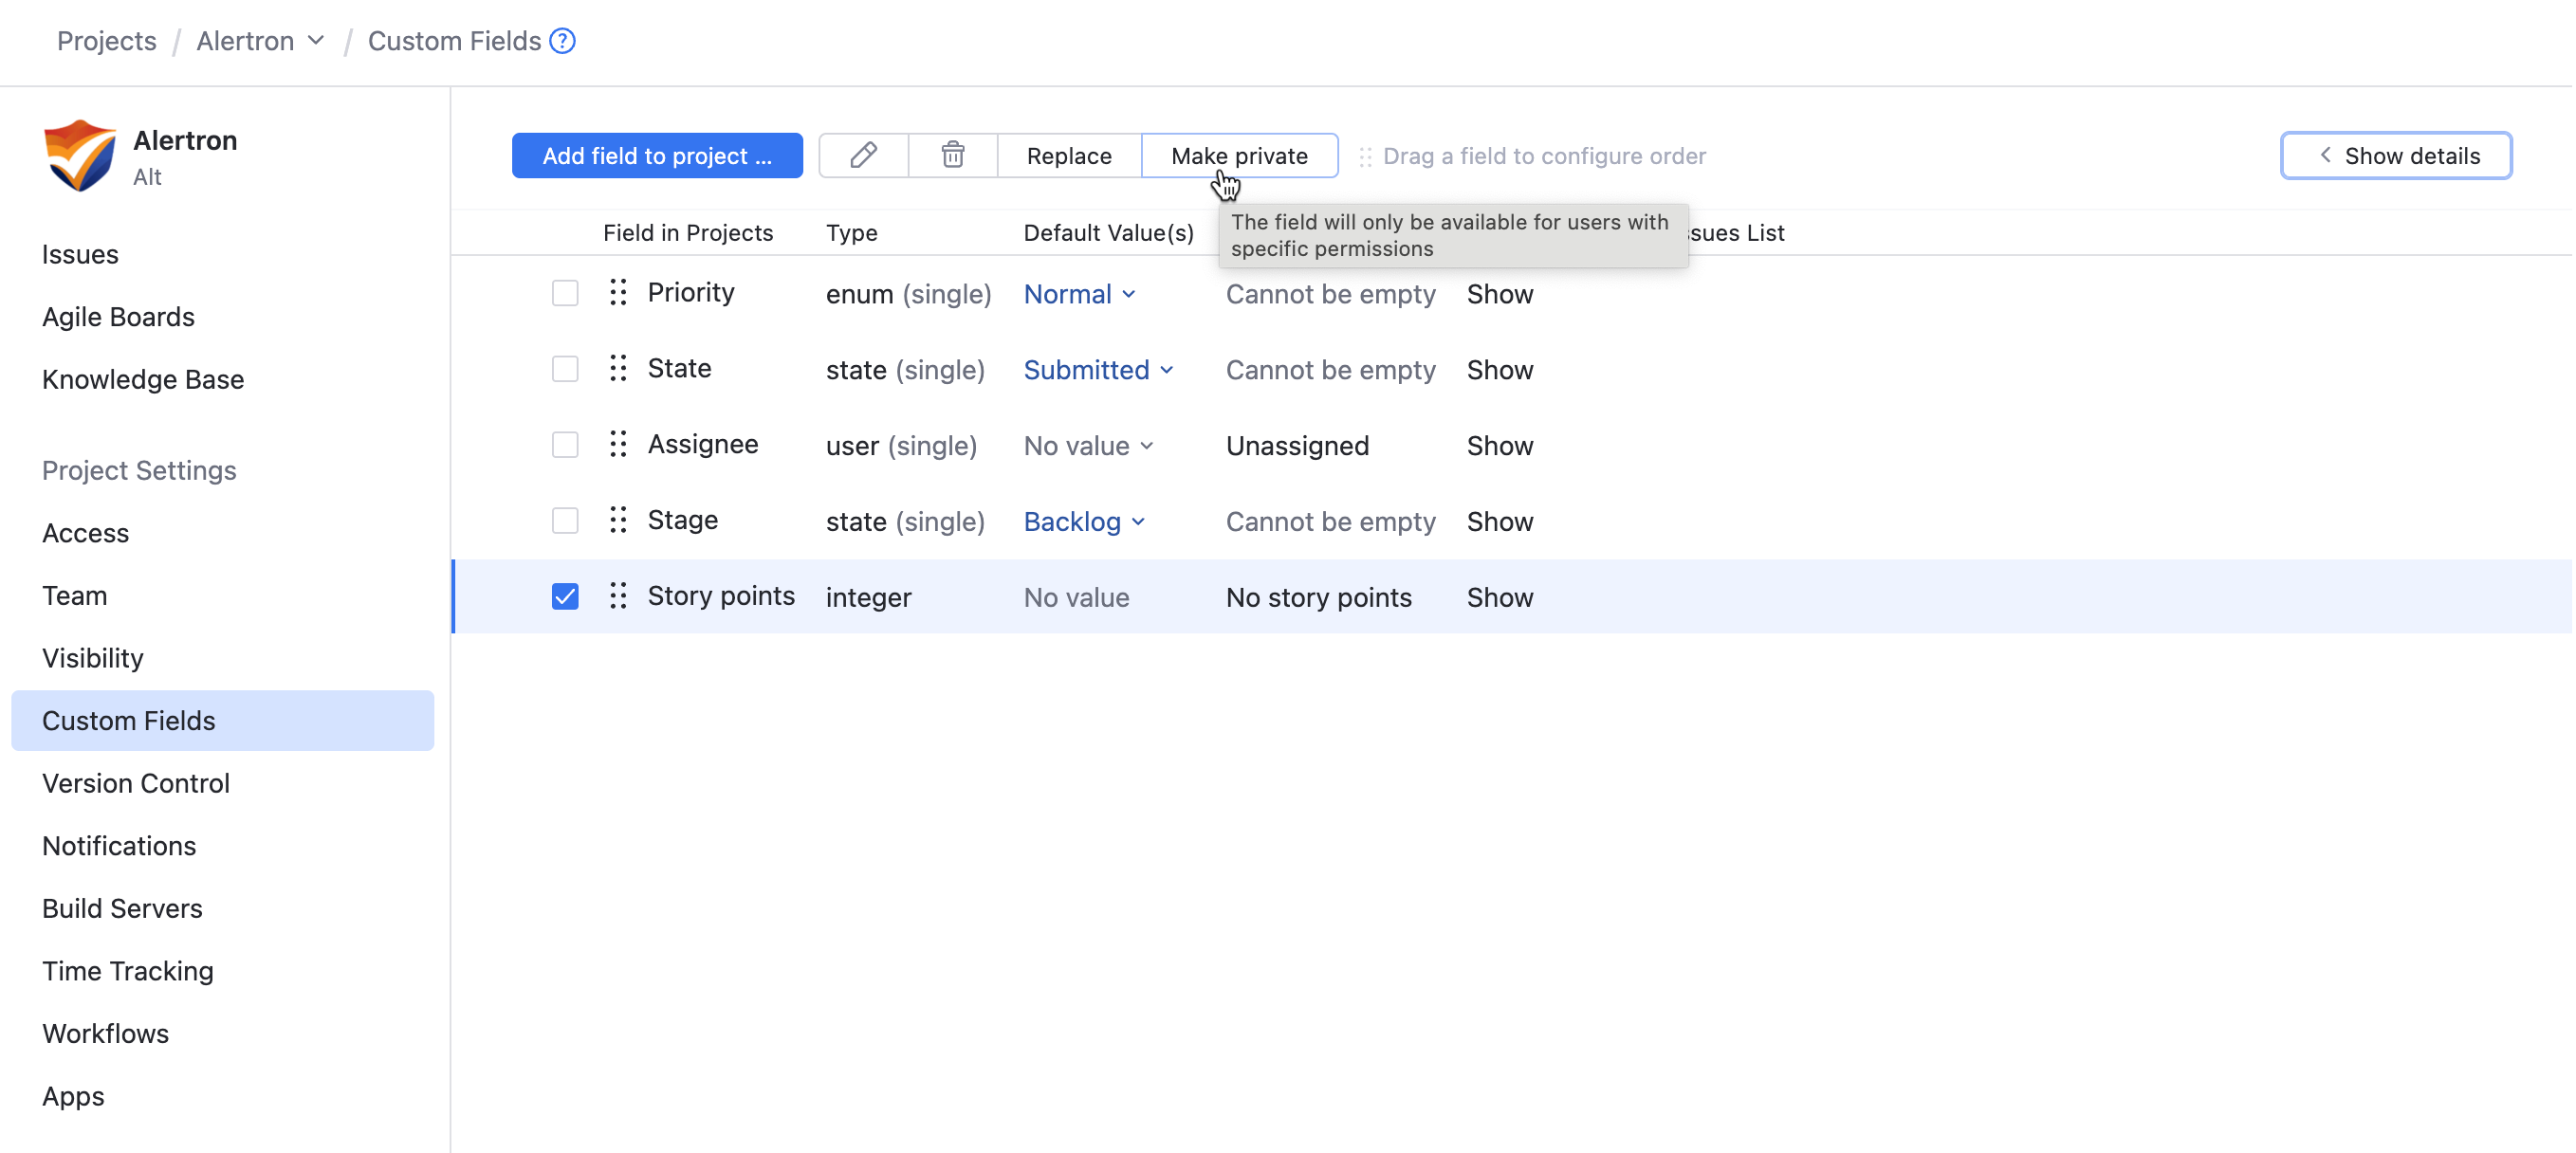The width and height of the screenshot is (2576, 1153).
Task: Open Custom Fields help question-mark icon
Action: tap(563, 41)
